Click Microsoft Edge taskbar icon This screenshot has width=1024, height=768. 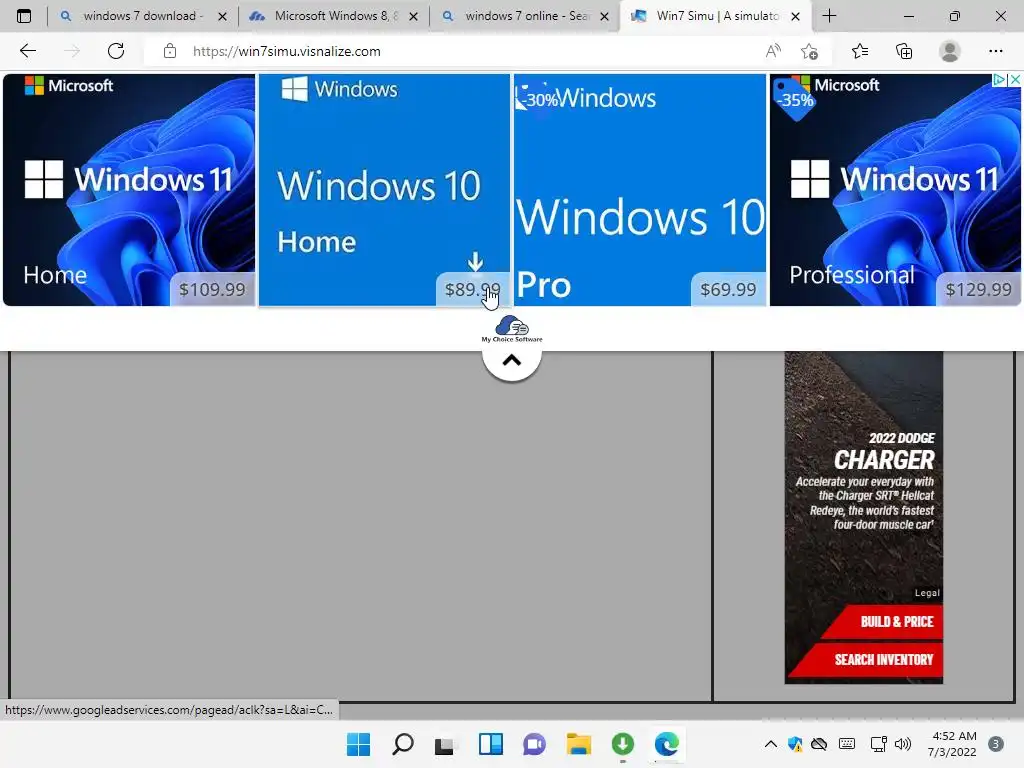667,744
